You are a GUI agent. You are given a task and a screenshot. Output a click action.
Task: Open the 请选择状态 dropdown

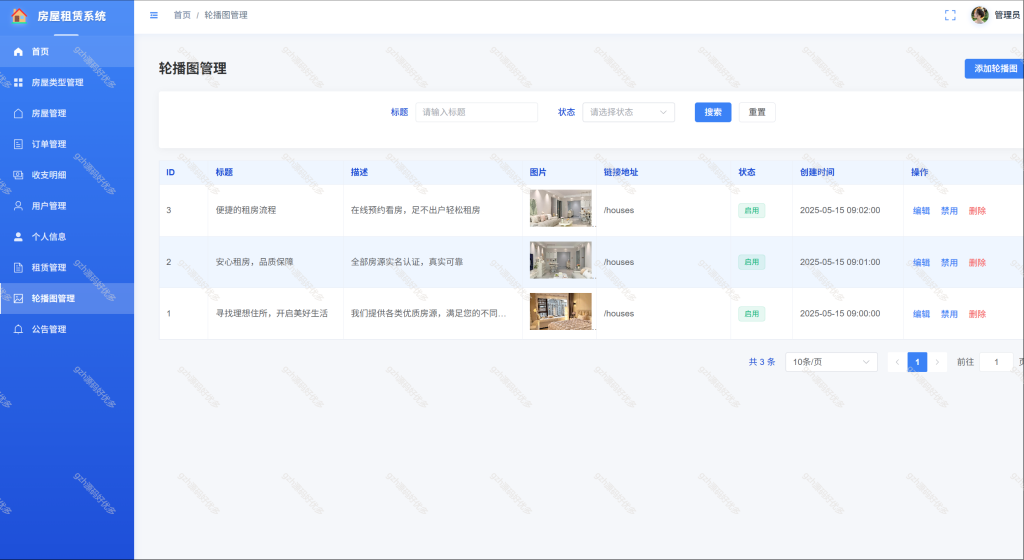628,112
